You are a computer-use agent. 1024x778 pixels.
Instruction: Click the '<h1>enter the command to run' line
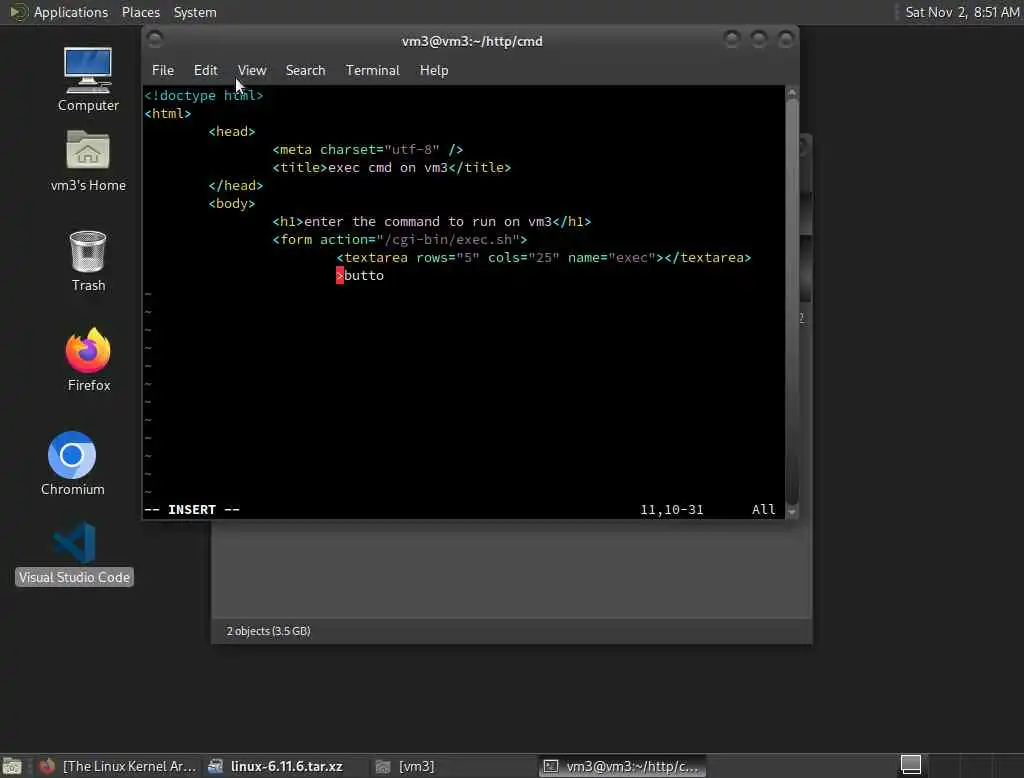coord(432,221)
